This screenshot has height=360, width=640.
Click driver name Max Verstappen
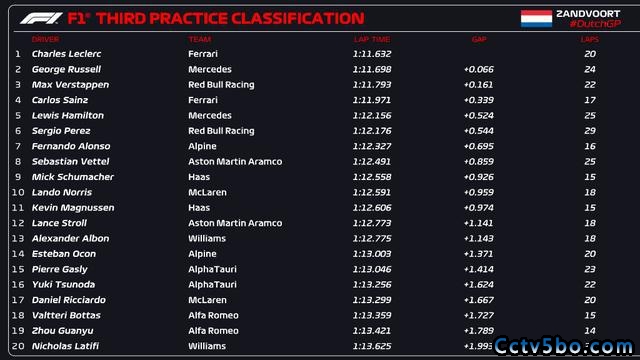(x=70, y=84)
